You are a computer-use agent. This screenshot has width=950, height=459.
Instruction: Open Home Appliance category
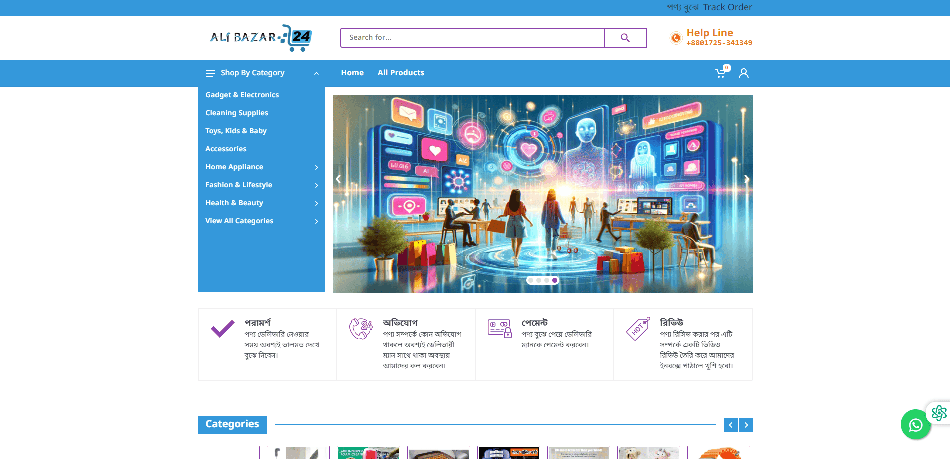tap(234, 167)
